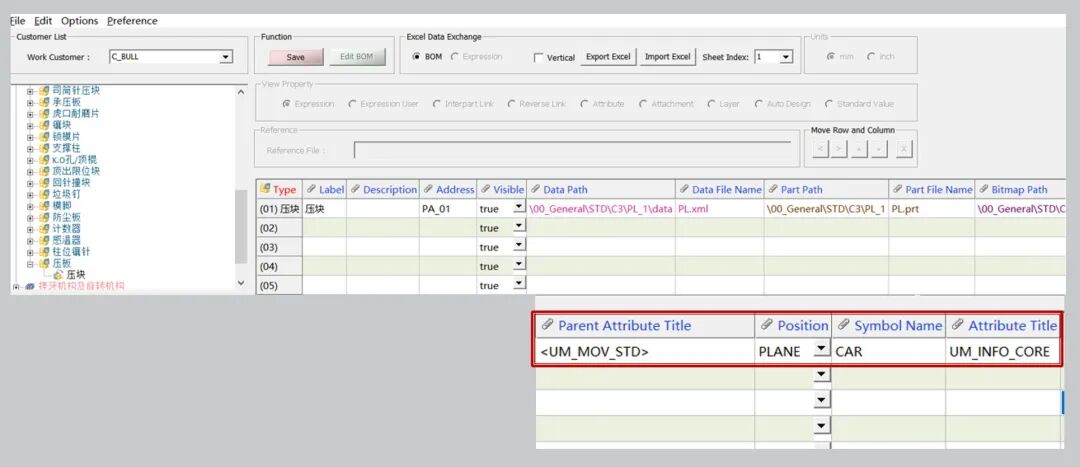Expand the 锁模片 tree node
Viewport: 1080px width, 467px height.
[x=30, y=136]
